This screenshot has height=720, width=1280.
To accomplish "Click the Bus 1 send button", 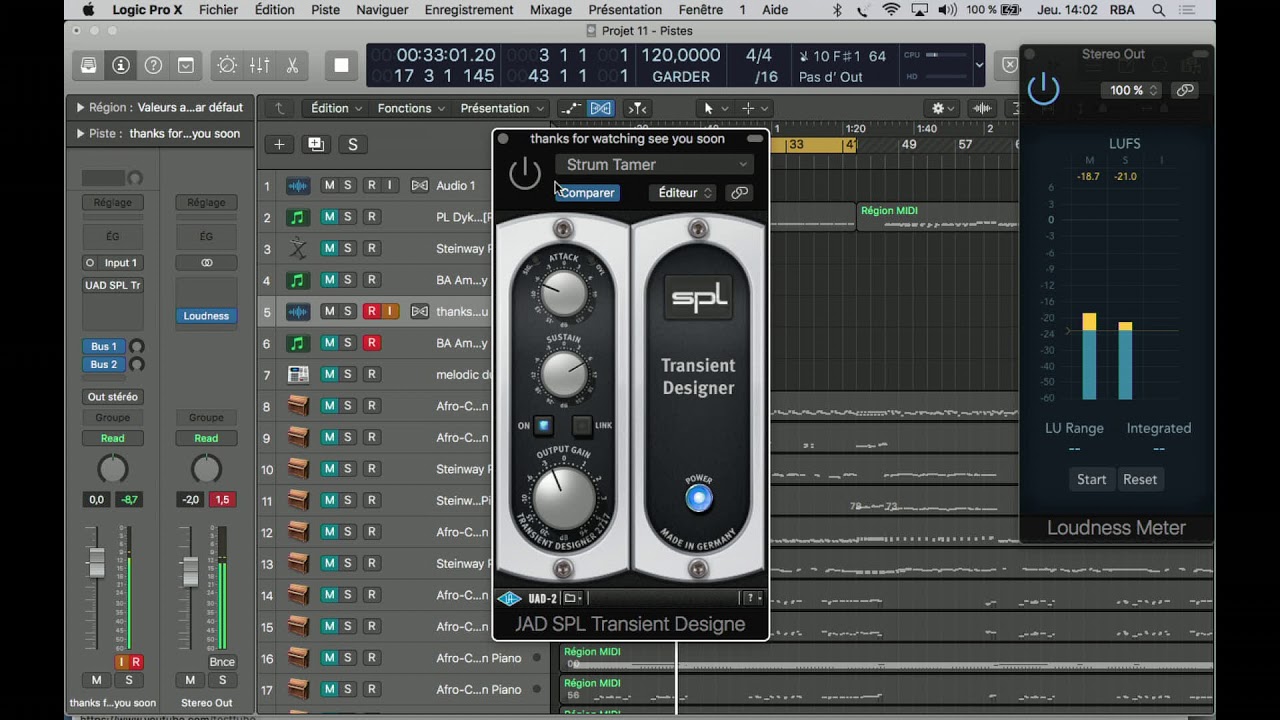I will [x=104, y=346].
